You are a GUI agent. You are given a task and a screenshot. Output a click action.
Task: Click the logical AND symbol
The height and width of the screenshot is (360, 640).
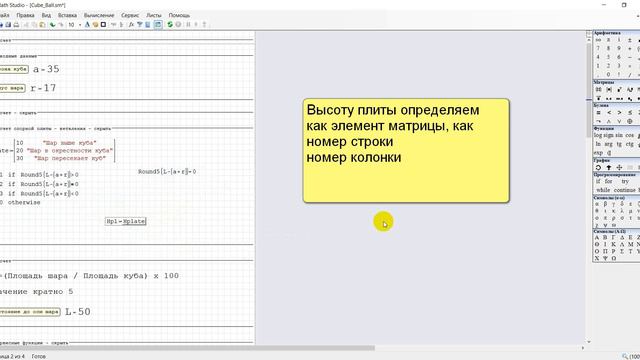(x=609, y=121)
